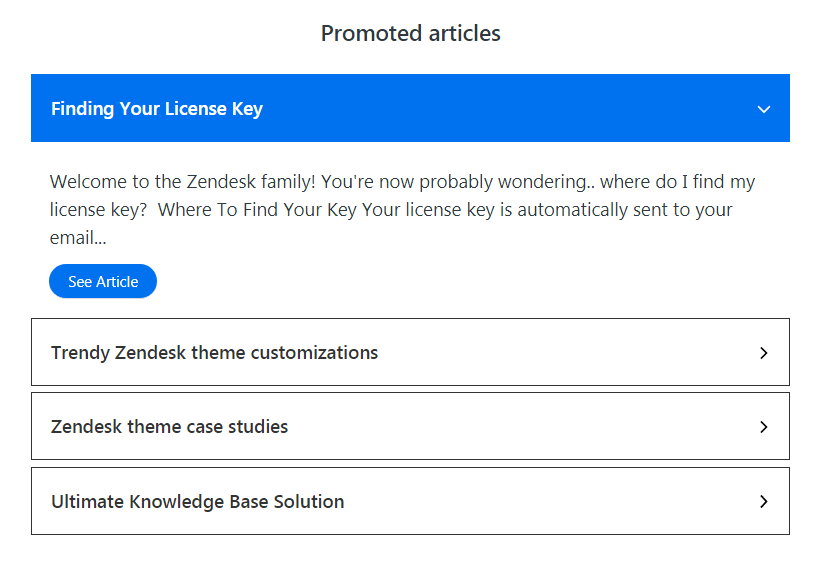Expand Trendy Zendesk theme customizations title
Screen dimensions: 821x576
[x=214, y=353]
